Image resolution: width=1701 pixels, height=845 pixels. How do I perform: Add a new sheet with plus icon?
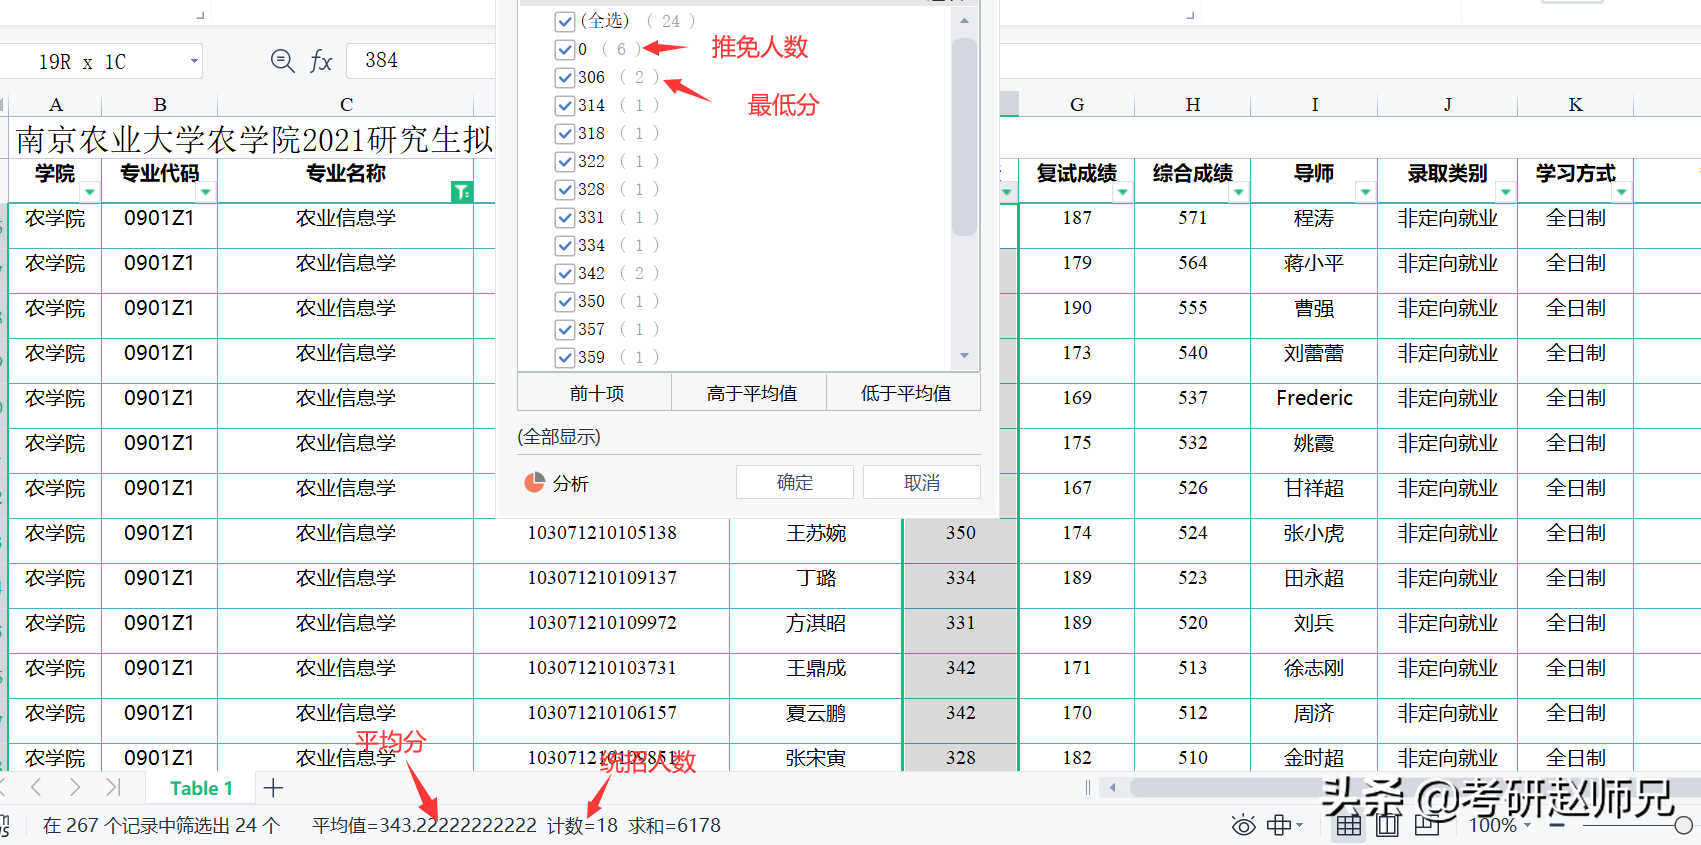pos(273,788)
